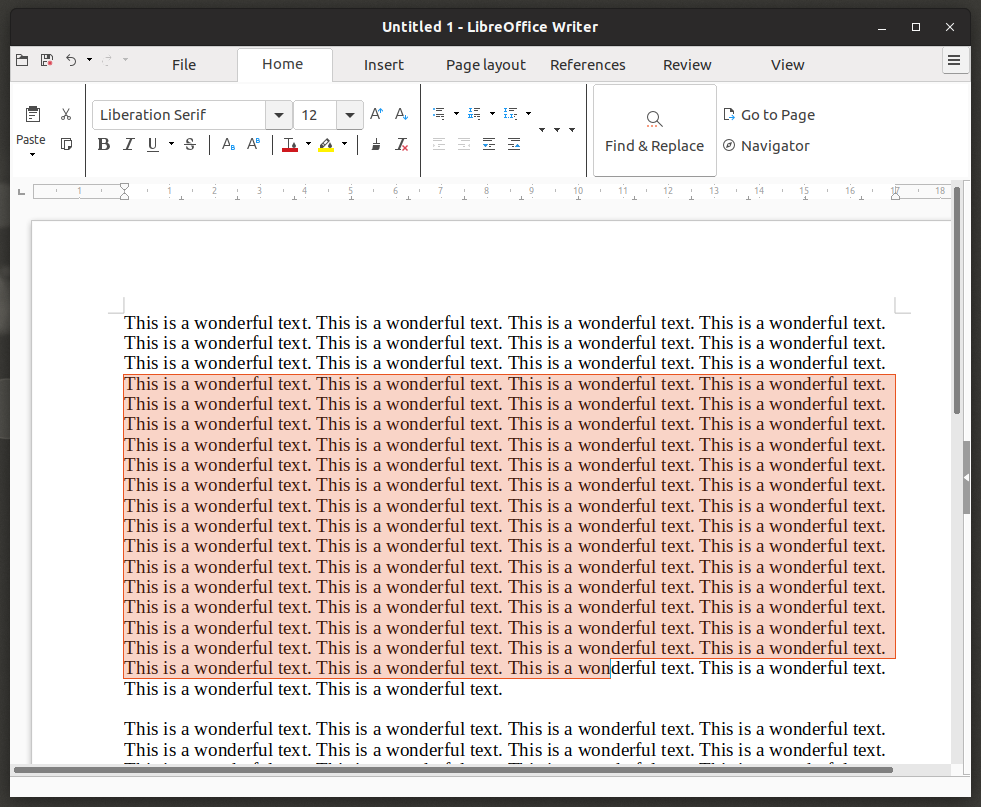This screenshot has height=807, width=981.
Task: Click the short last line of first paragraph
Action: pos(313,689)
